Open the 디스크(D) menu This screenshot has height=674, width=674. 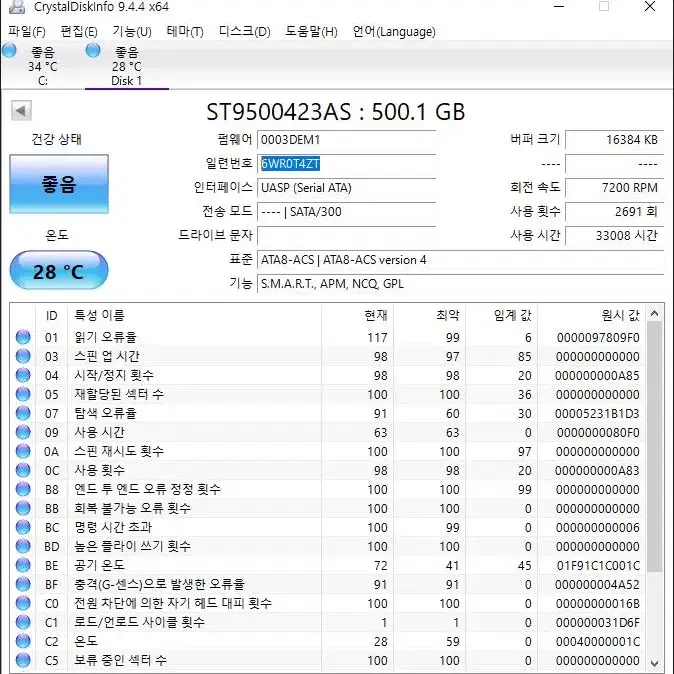click(x=245, y=31)
